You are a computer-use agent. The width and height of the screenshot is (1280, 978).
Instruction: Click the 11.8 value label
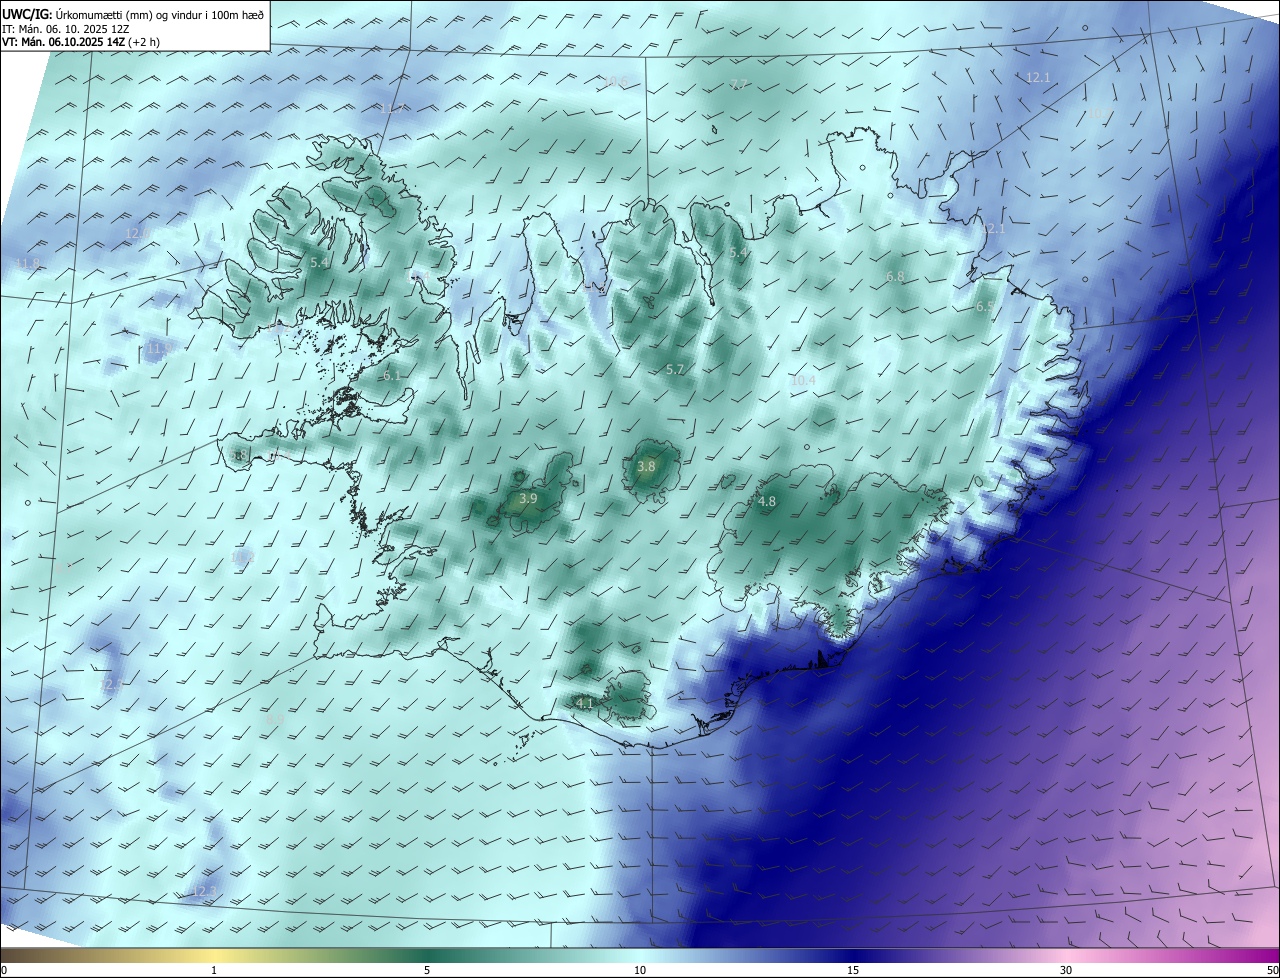[x=28, y=264]
